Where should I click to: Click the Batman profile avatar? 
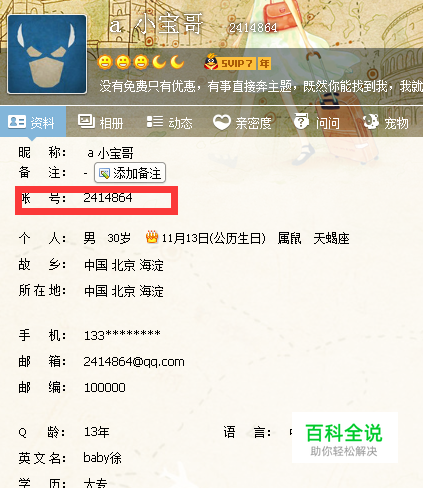coord(47,54)
